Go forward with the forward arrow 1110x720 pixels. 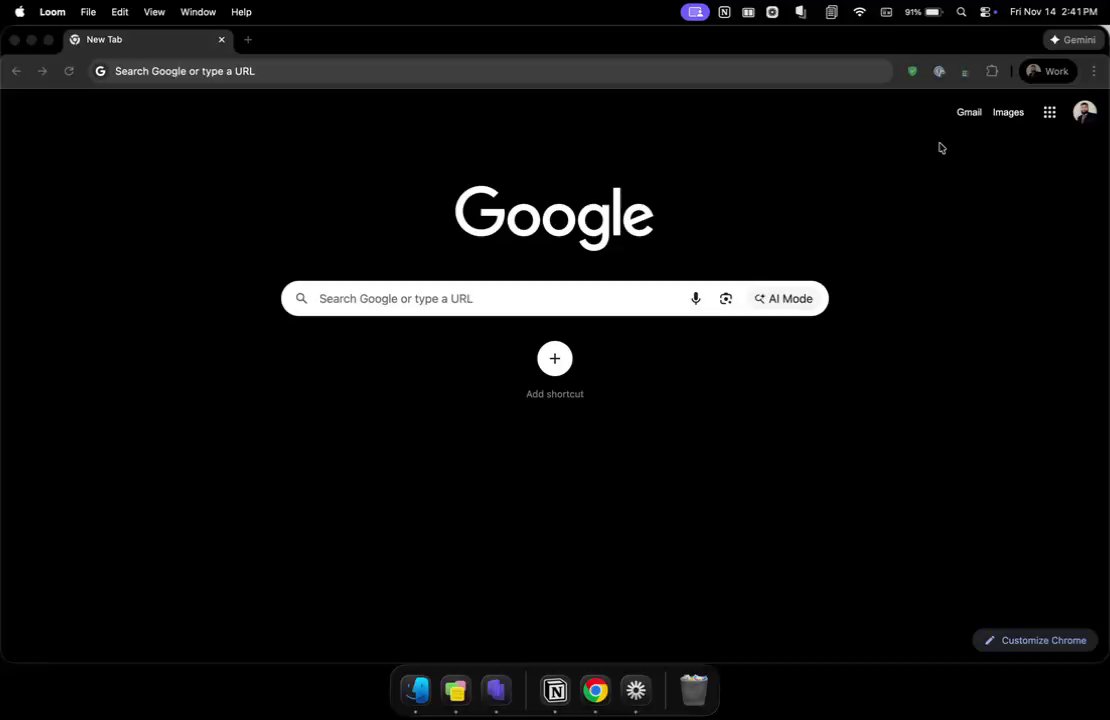tap(42, 71)
